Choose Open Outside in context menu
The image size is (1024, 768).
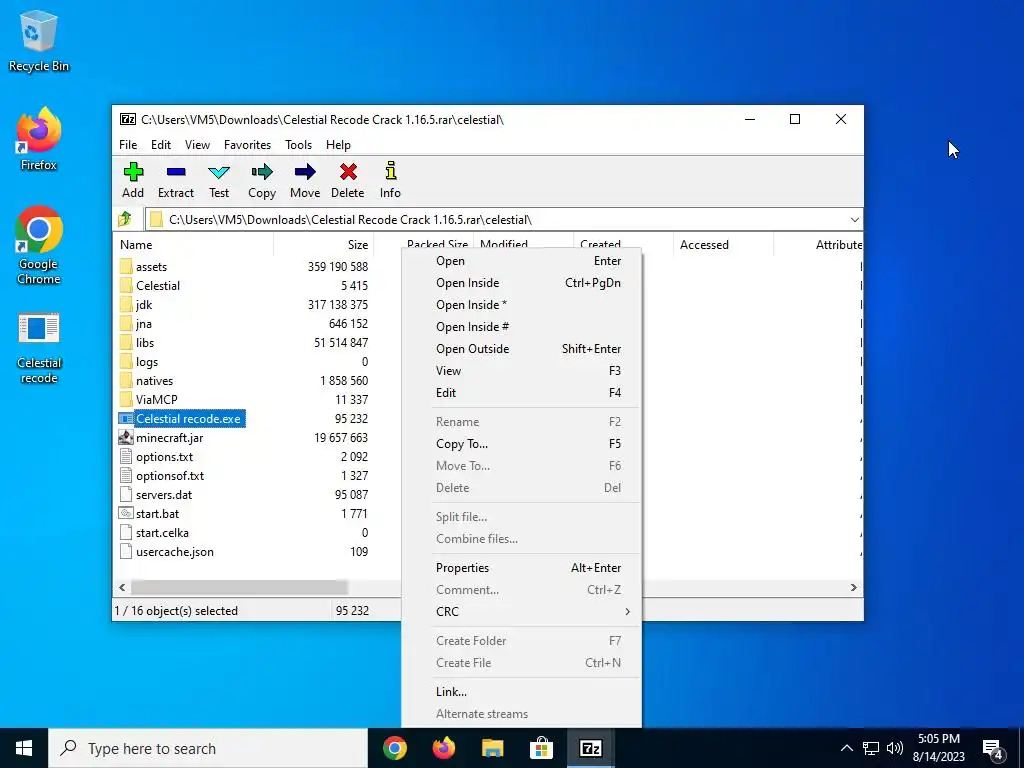coord(522,349)
